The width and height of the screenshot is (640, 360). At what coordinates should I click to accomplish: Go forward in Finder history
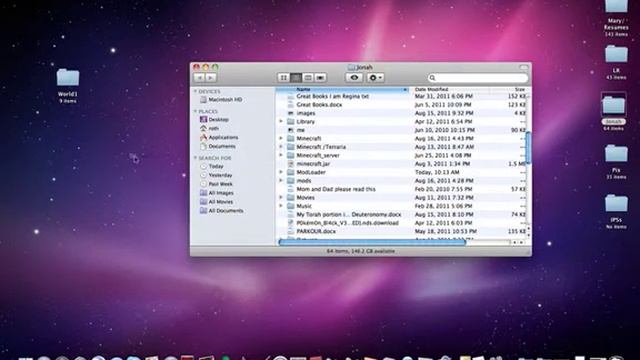click(x=211, y=78)
